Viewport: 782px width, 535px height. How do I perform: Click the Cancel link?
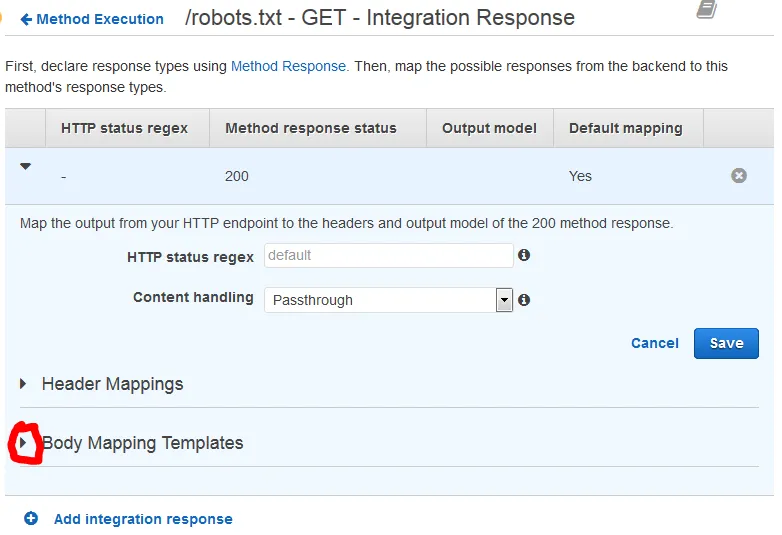[654, 343]
